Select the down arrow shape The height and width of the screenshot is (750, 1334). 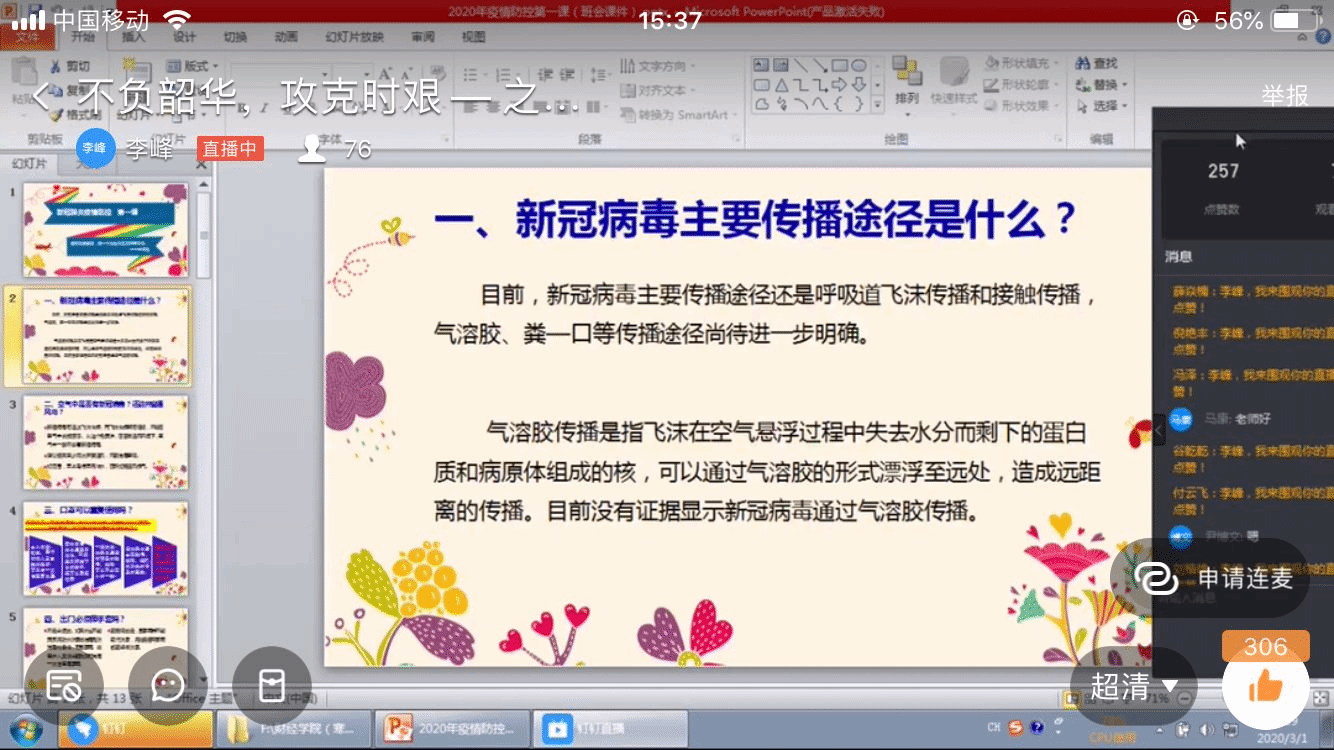tap(859, 85)
